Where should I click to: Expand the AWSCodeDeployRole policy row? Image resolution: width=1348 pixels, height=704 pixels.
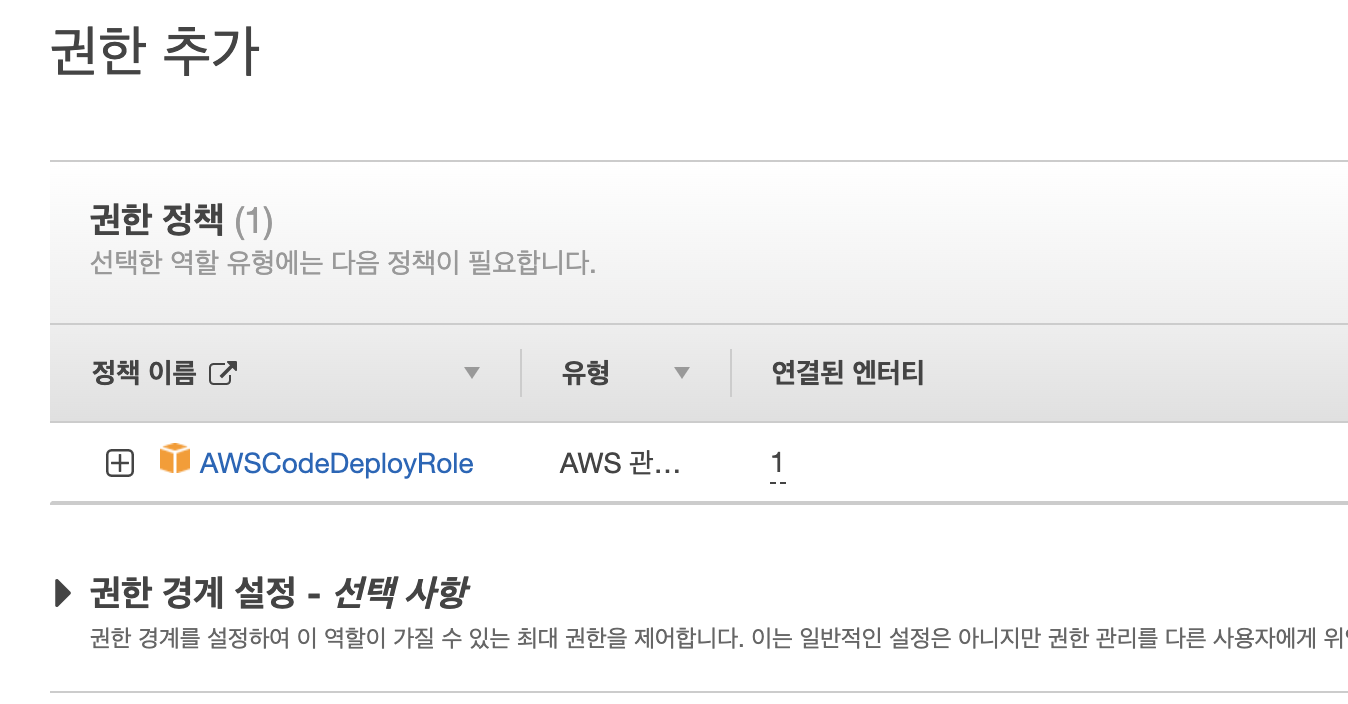tap(120, 463)
